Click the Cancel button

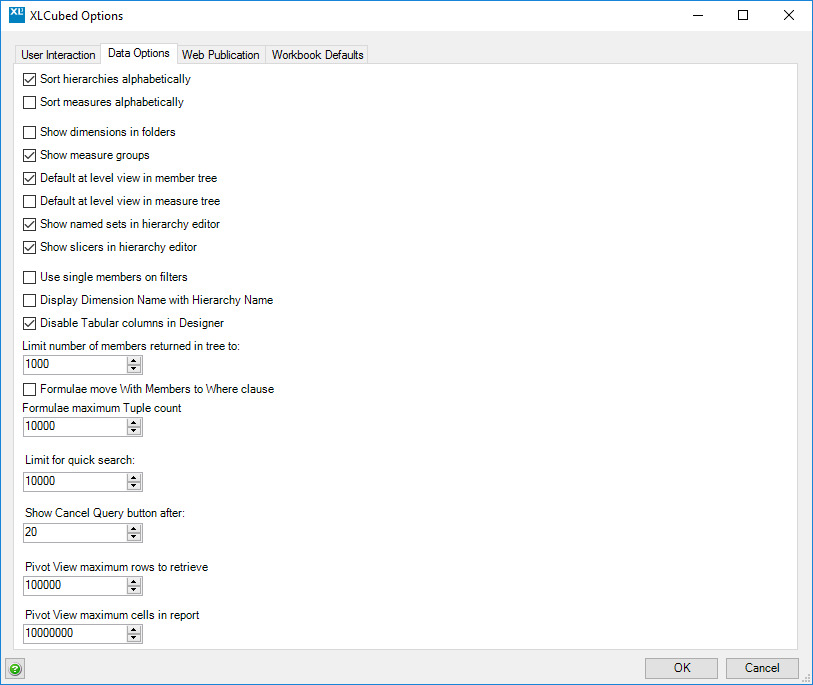pos(762,668)
